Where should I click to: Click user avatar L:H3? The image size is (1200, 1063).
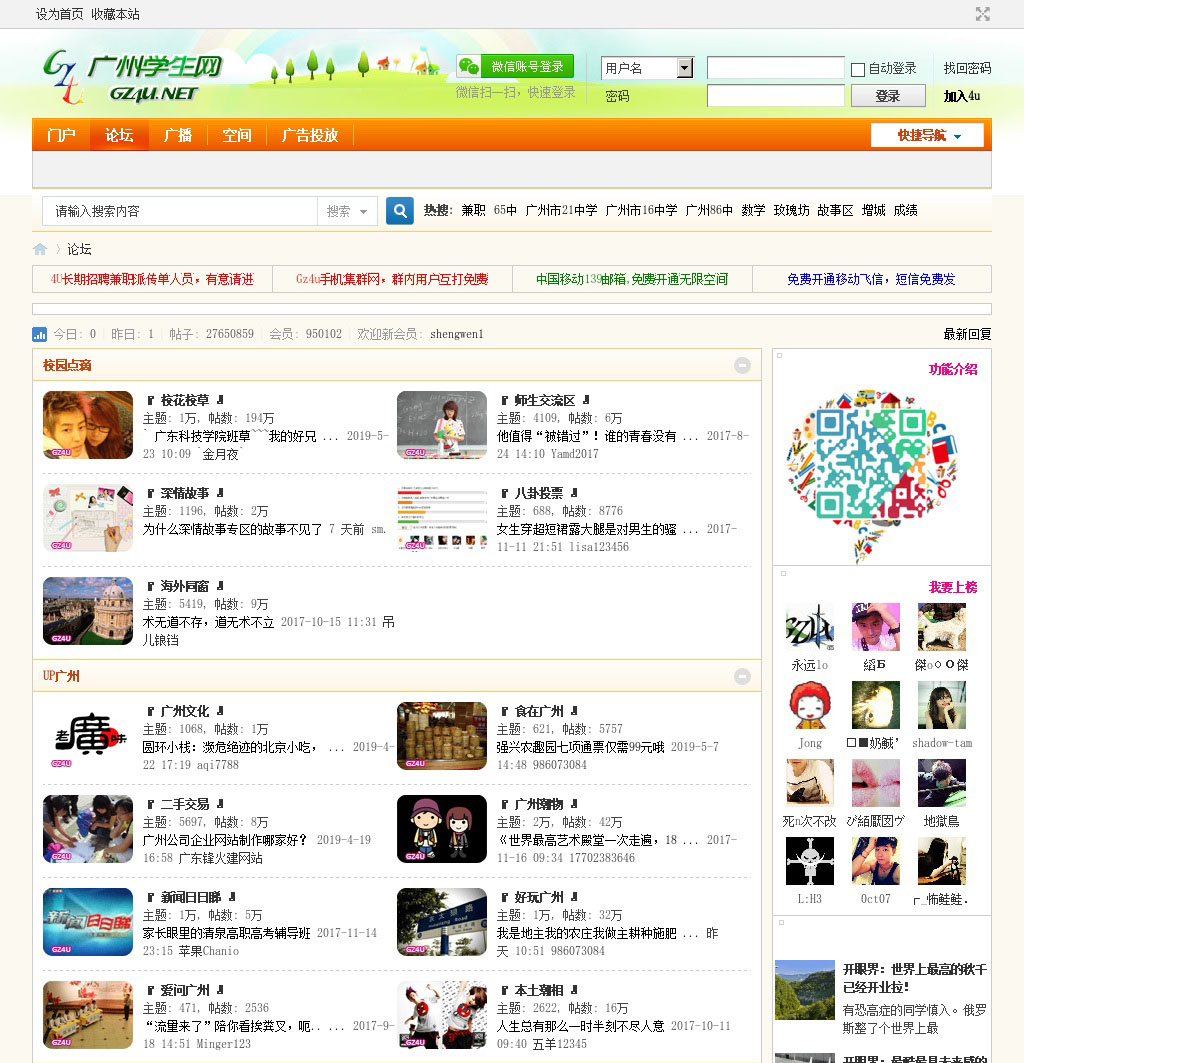click(x=810, y=861)
